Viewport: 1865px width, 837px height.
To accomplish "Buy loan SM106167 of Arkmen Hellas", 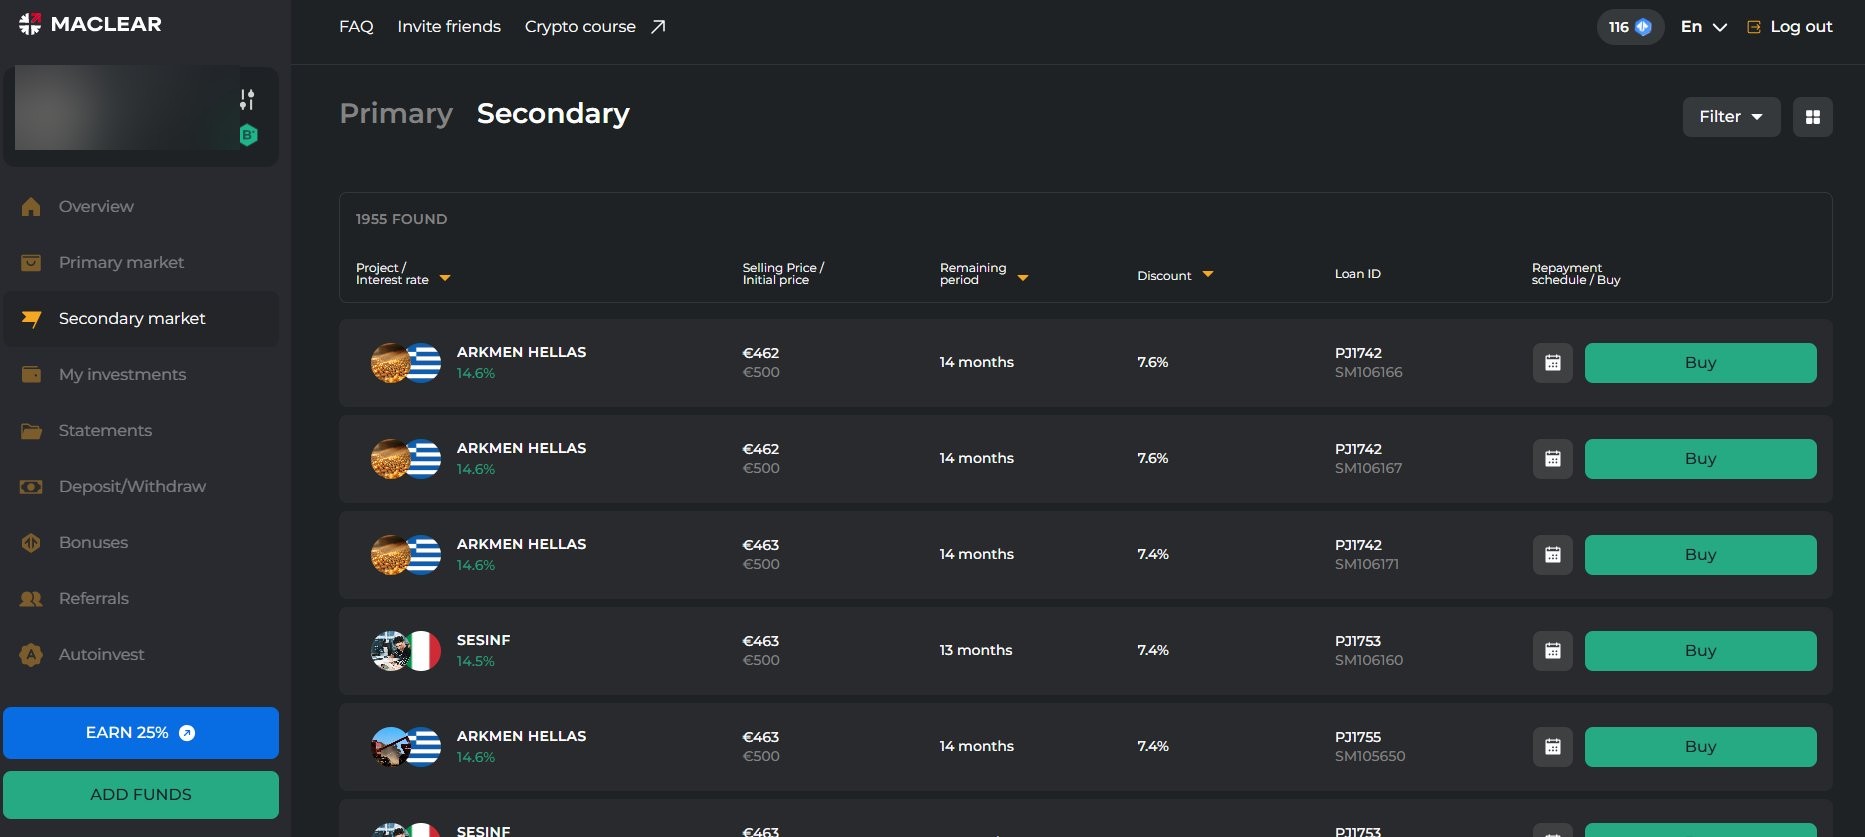I will 1700,459.
